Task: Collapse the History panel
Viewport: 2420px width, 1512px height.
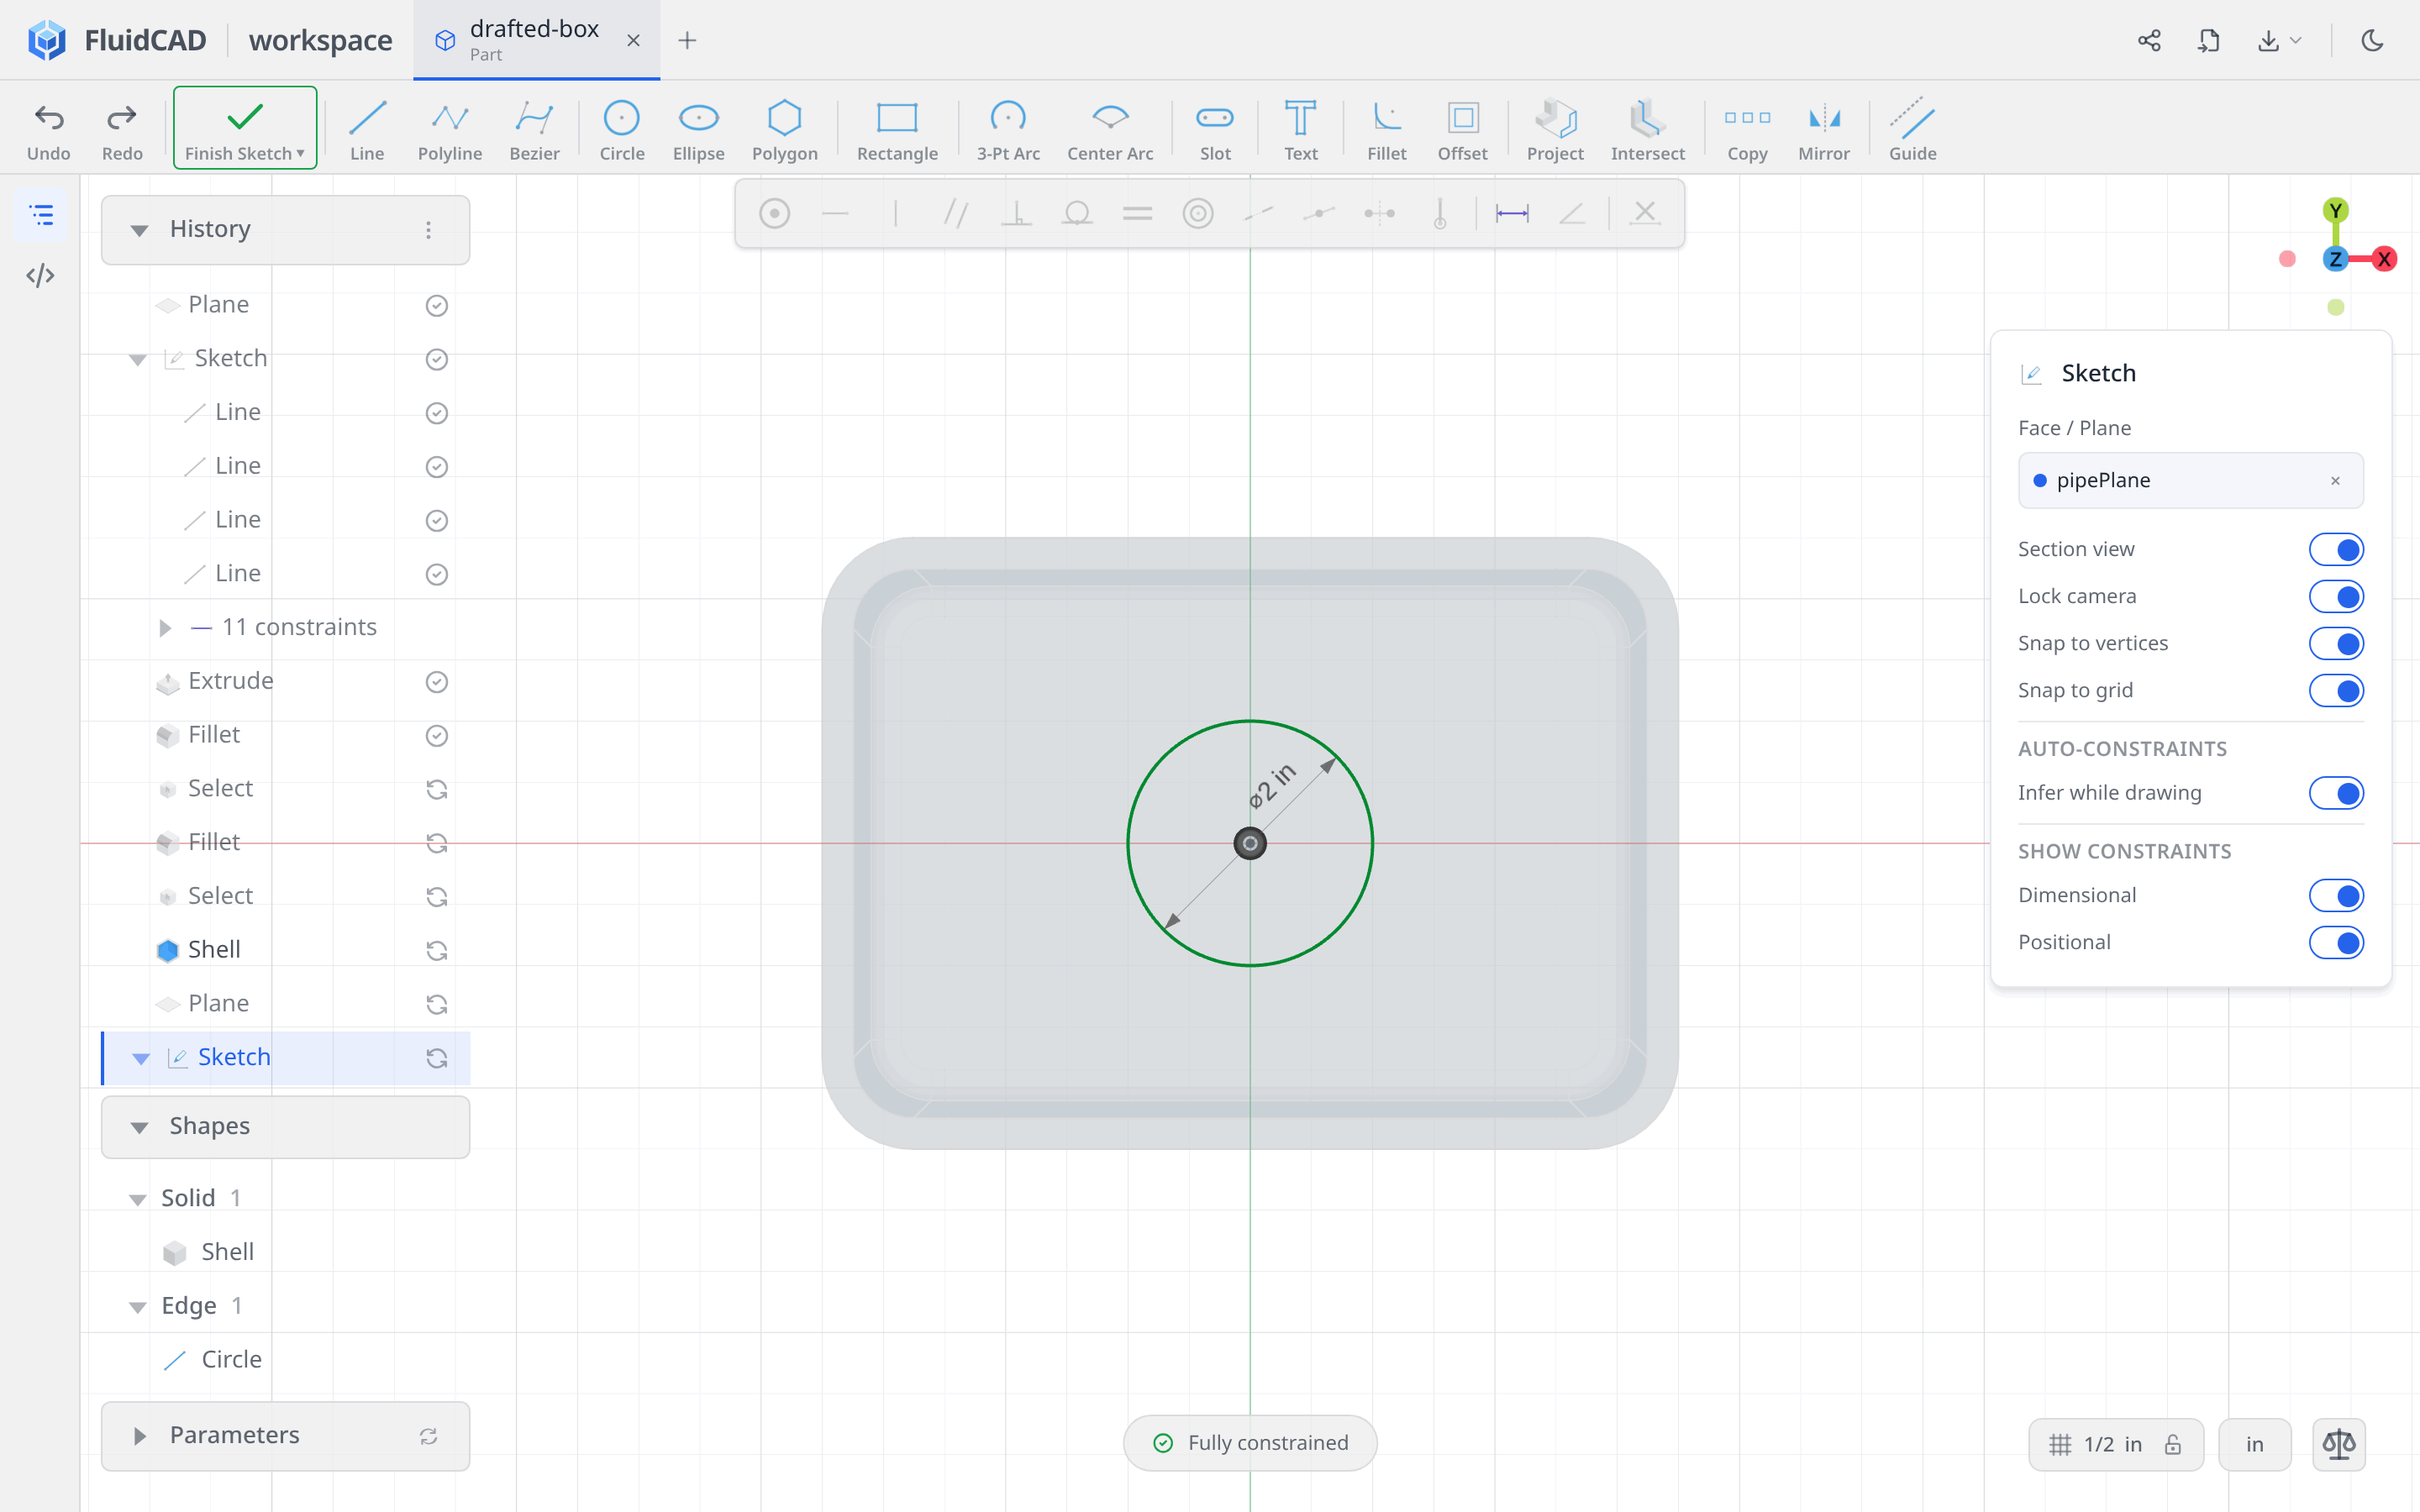Action: pyautogui.click(x=139, y=230)
